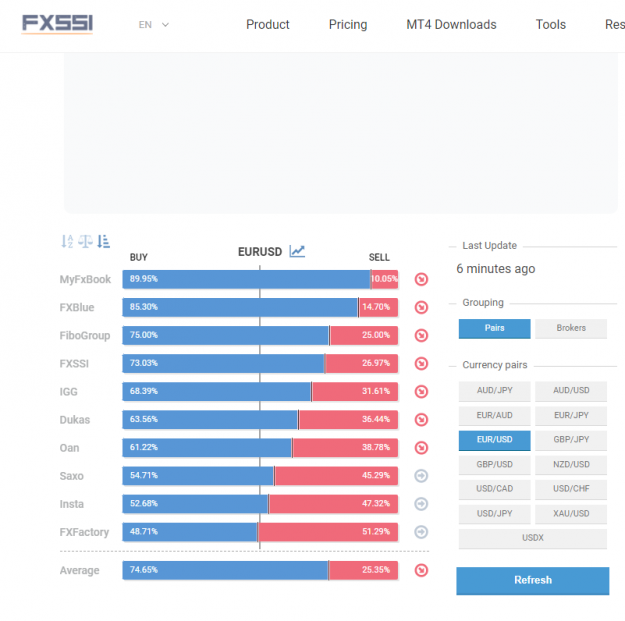This screenshot has height=621, width=625.
Task: Click the IGG trend arrow icon
Action: coord(421,391)
